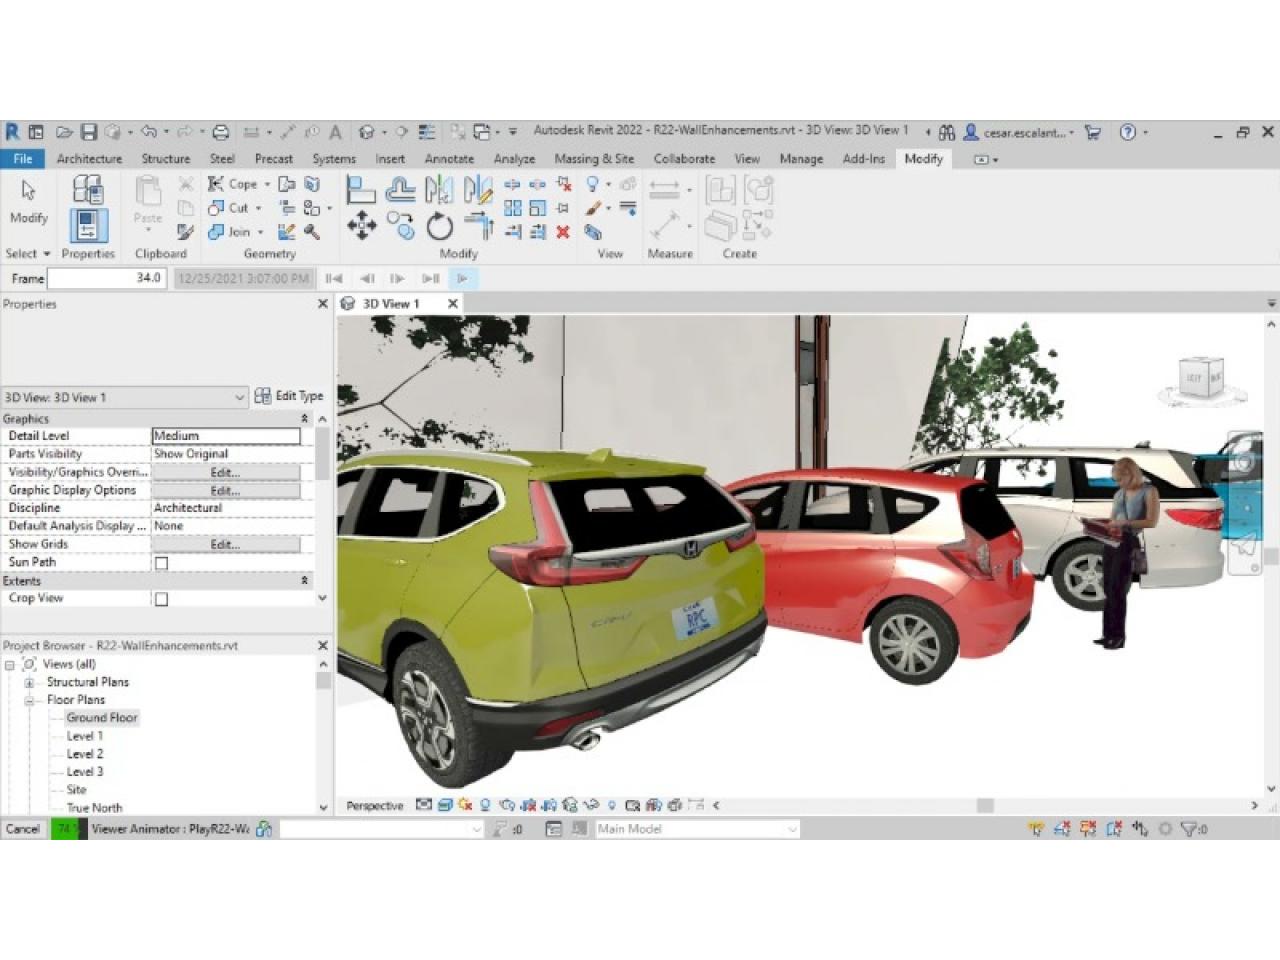Select the Move tool

pyautogui.click(x=361, y=227)
